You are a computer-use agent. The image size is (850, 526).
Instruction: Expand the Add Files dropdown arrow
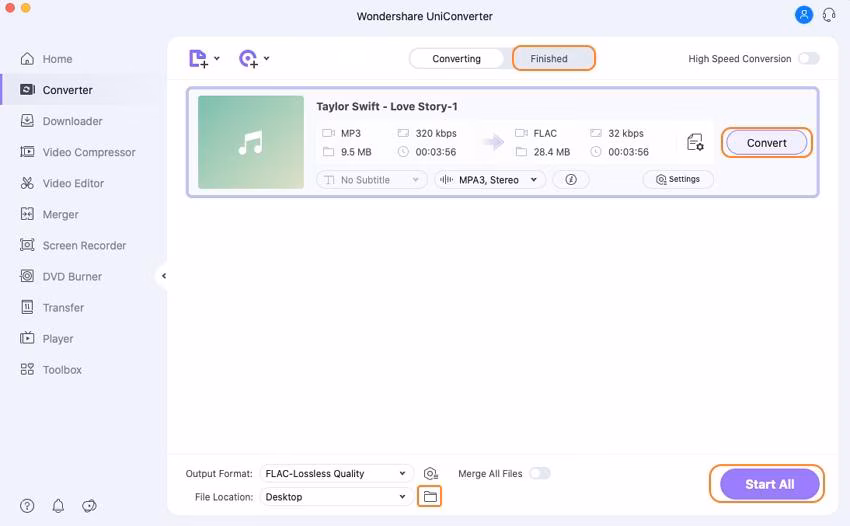[217, 58]
